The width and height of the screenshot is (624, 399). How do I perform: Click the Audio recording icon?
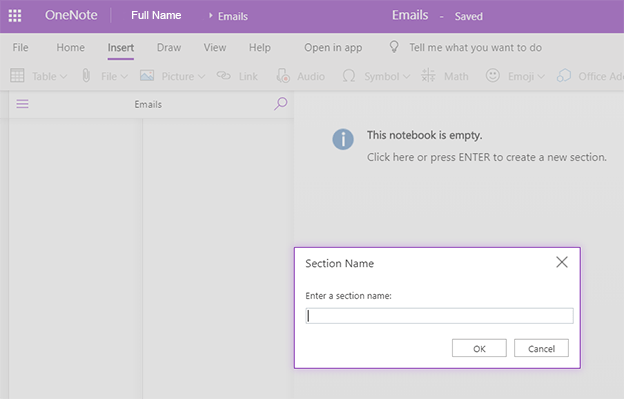coord(283,76)
